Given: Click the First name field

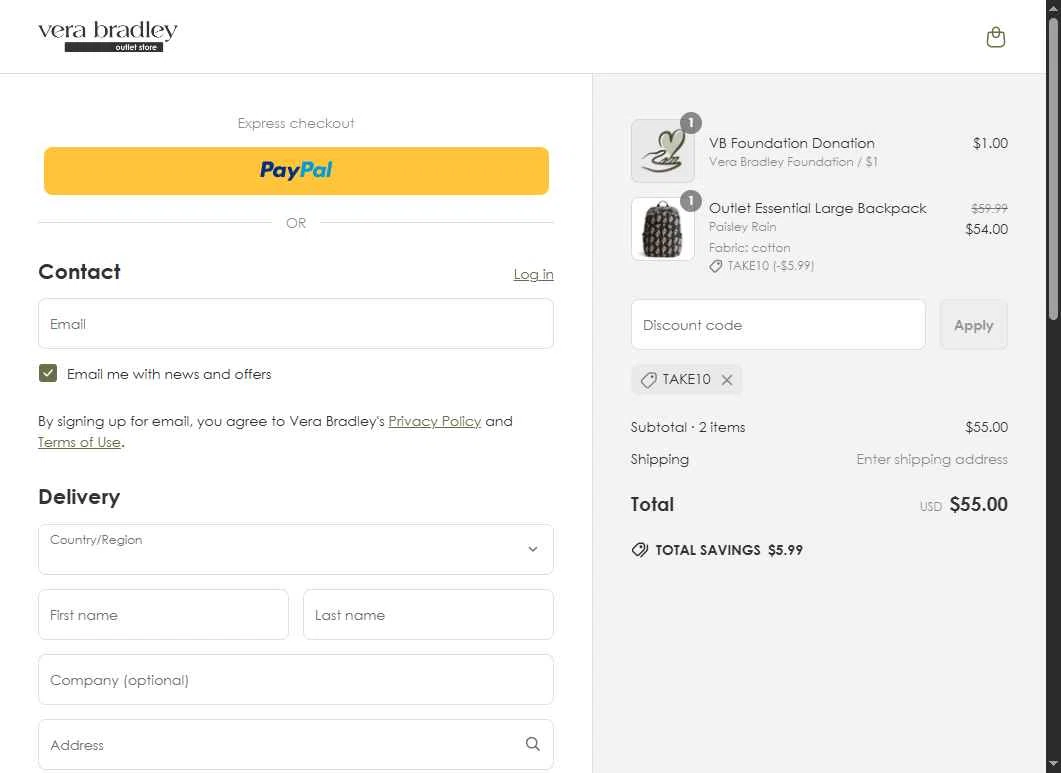Looking at the screenshot, I should pos(163,615).
